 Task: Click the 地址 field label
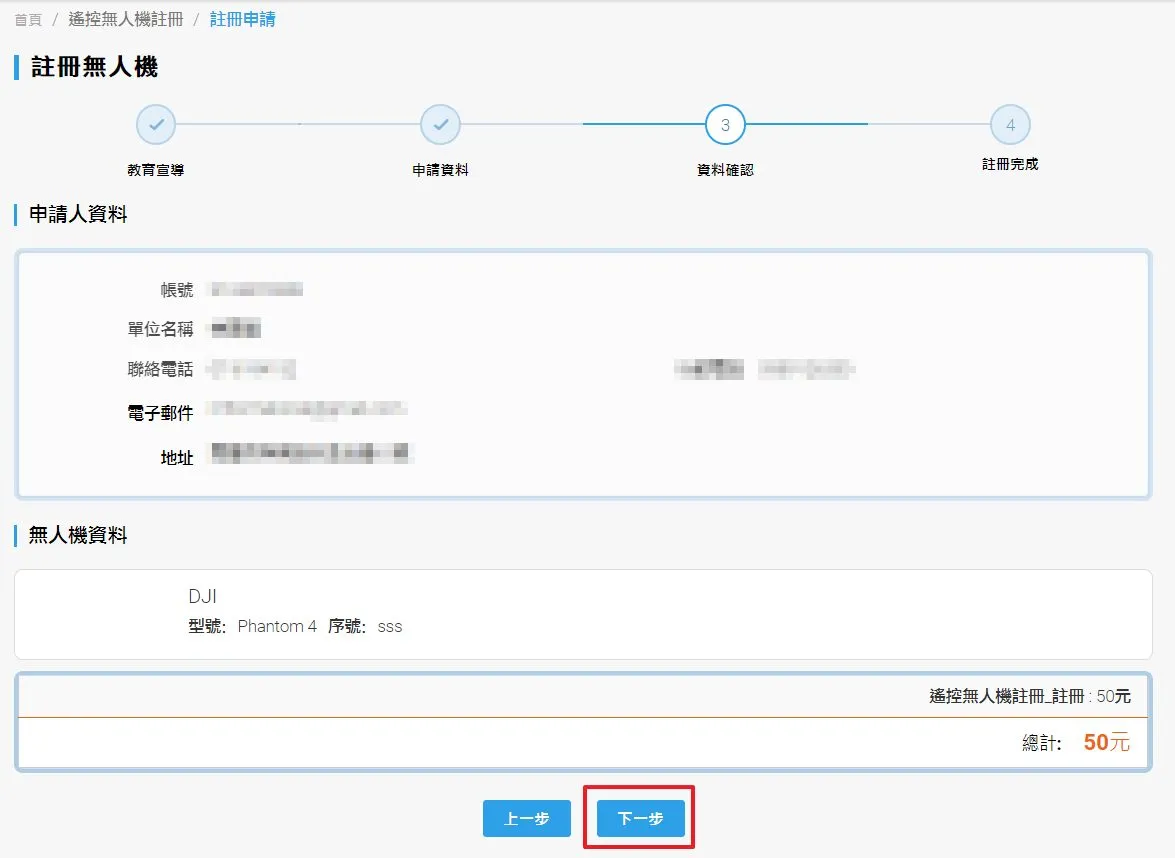tap(177, 457)
